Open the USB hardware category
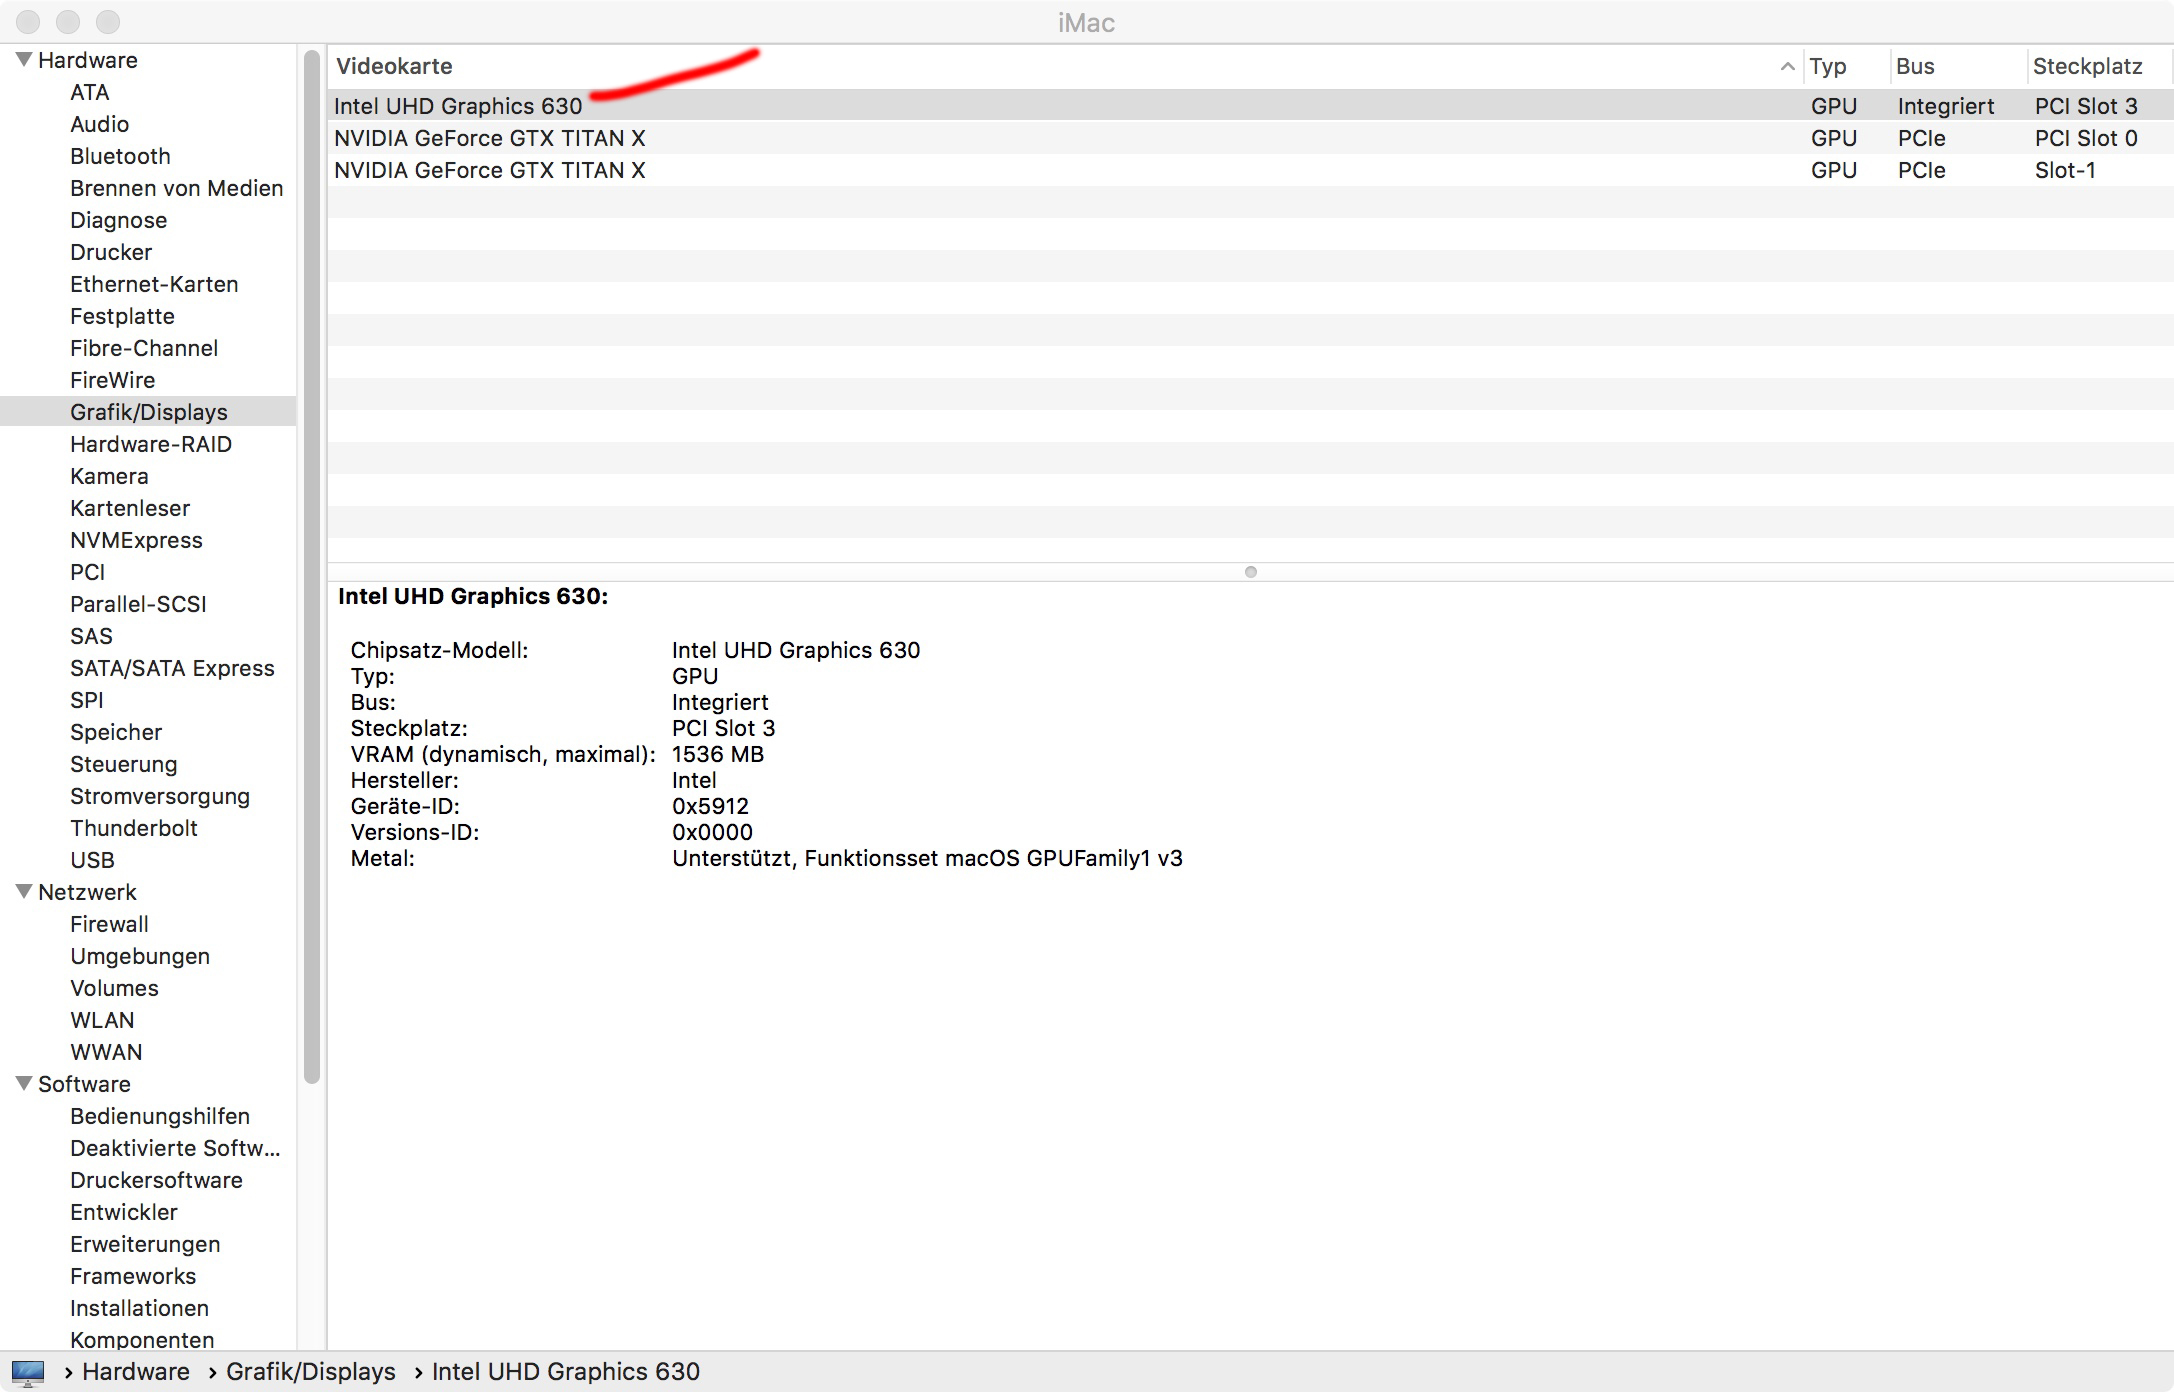 tap(92, 860)
